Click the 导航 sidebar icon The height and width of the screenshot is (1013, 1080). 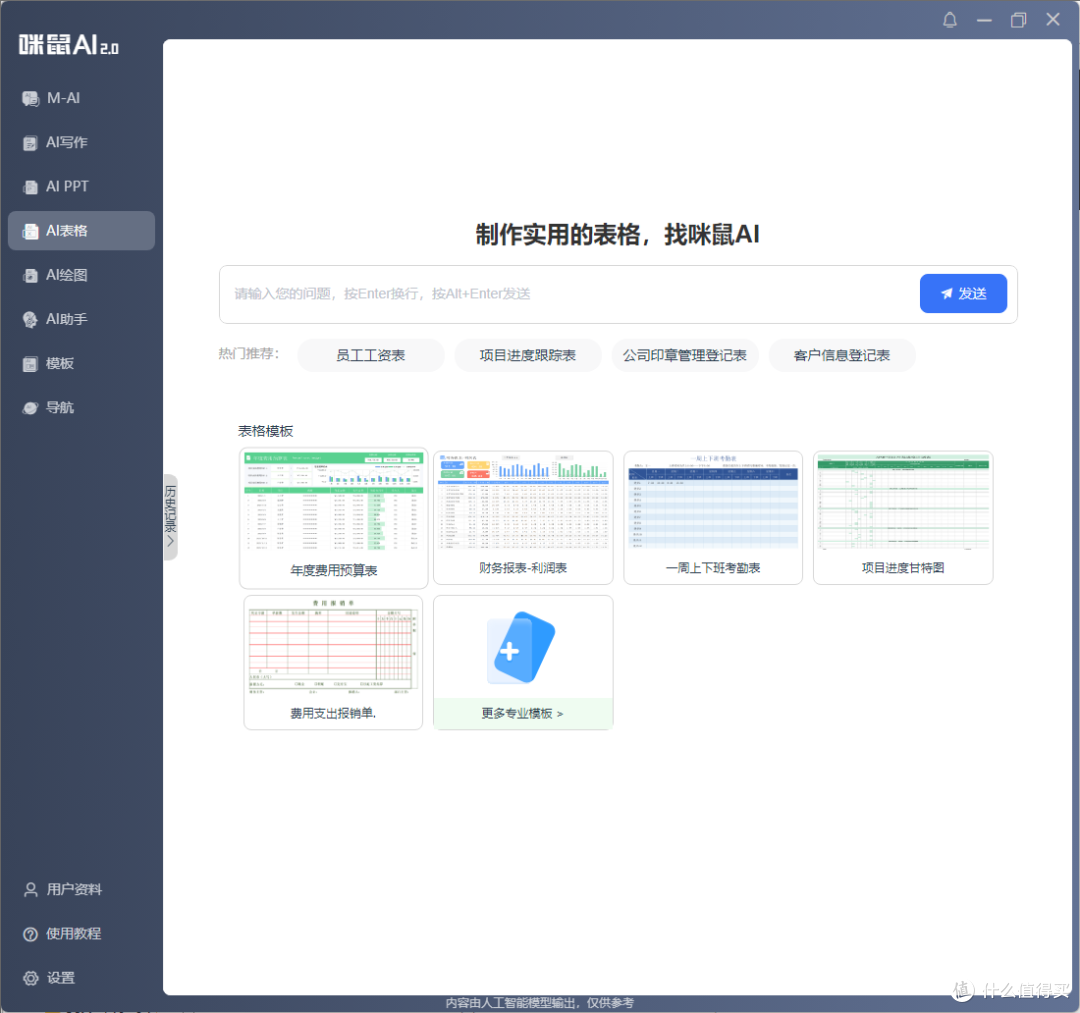[30, 408]
